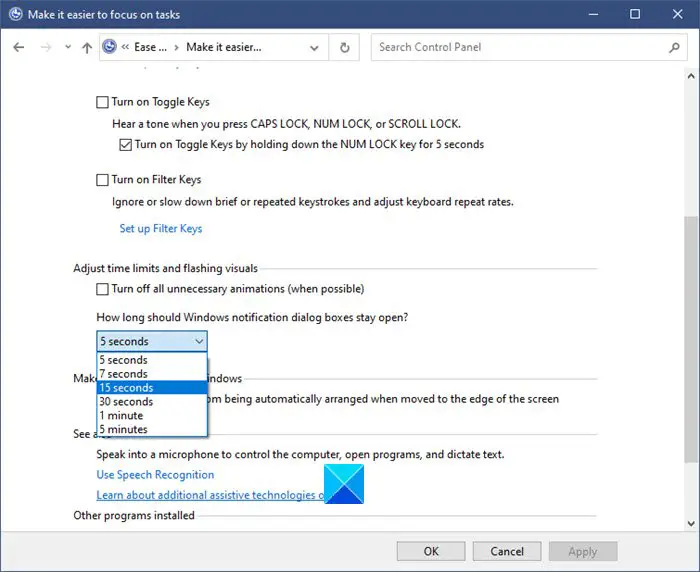
Task: Open the double-chevron breadcrumb overflow
Action: pos(125,47)
